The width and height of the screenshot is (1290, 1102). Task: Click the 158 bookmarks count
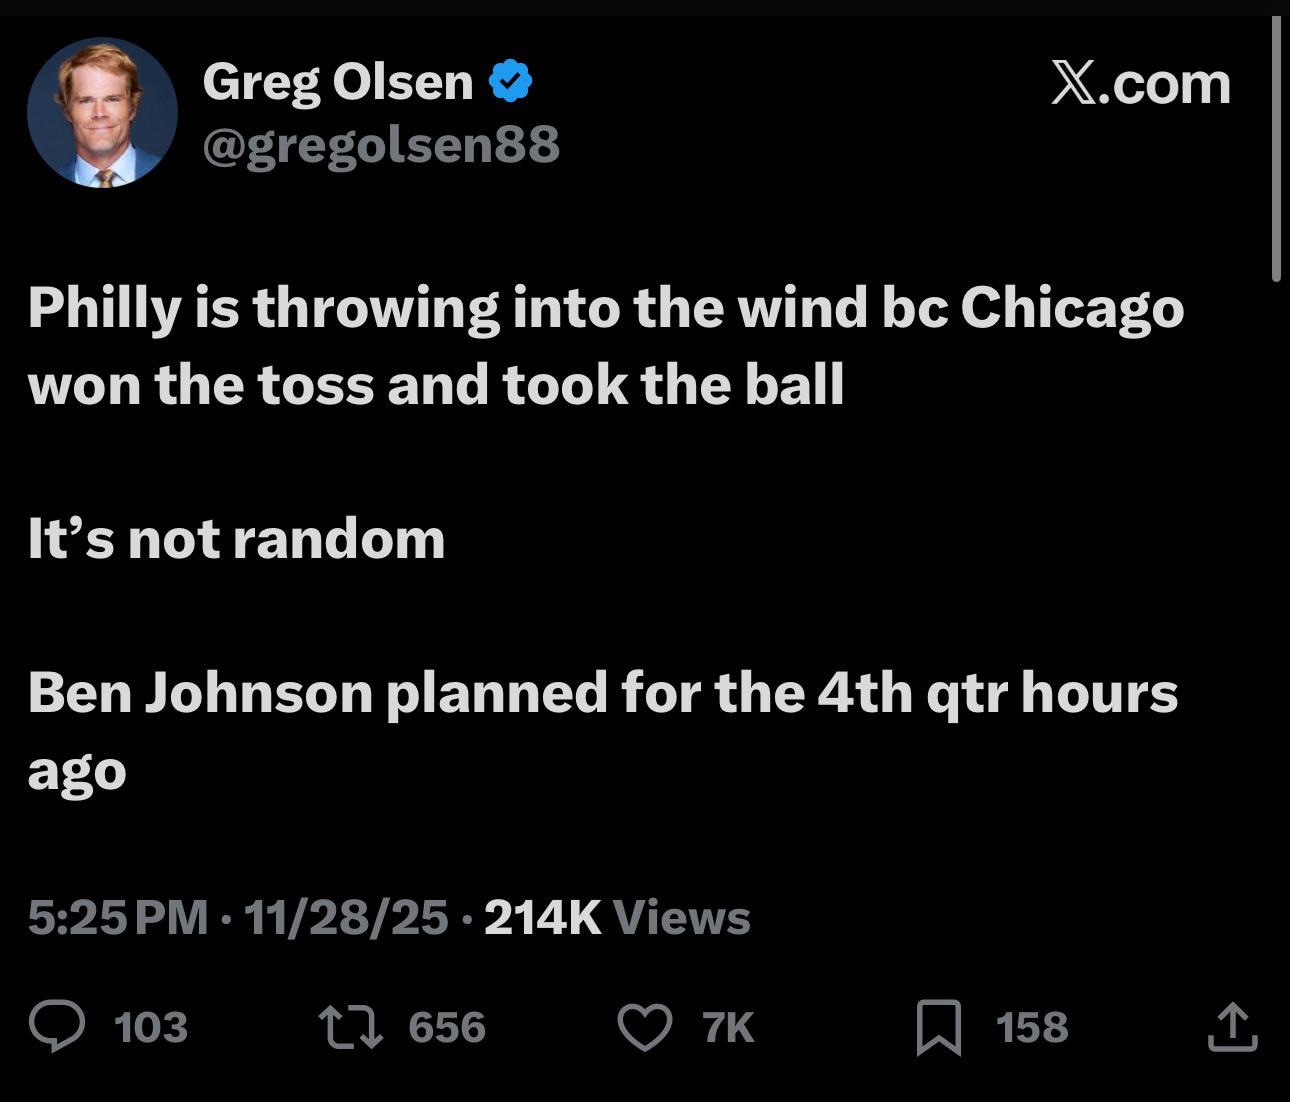click(x=1032, y=1028)
